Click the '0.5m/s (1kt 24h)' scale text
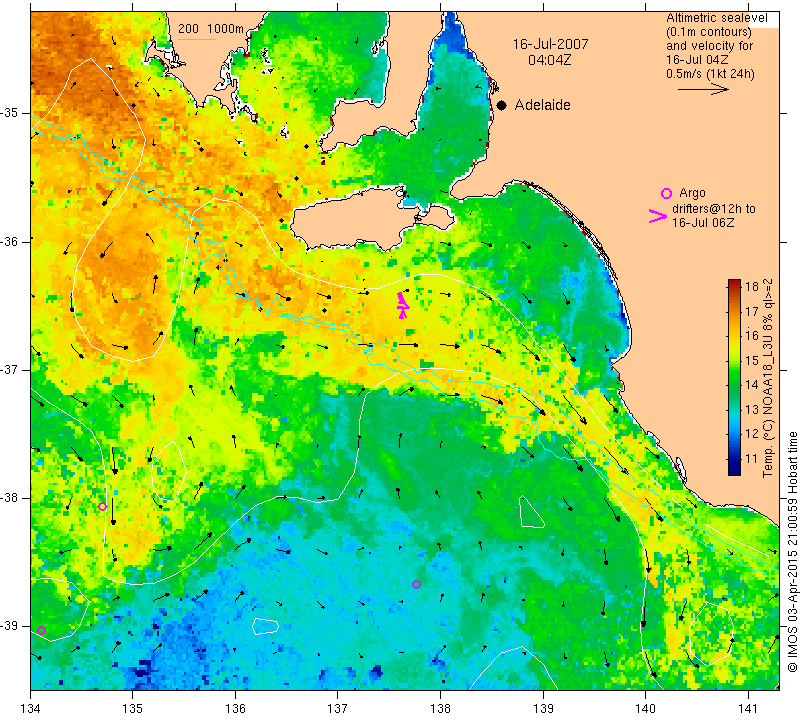The width and height of the screenshot is (800, 720). [710, 74]
